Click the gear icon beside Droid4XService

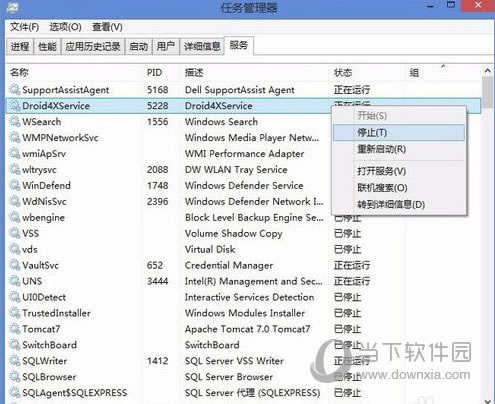pyautogui.click(x=14, y=106)
